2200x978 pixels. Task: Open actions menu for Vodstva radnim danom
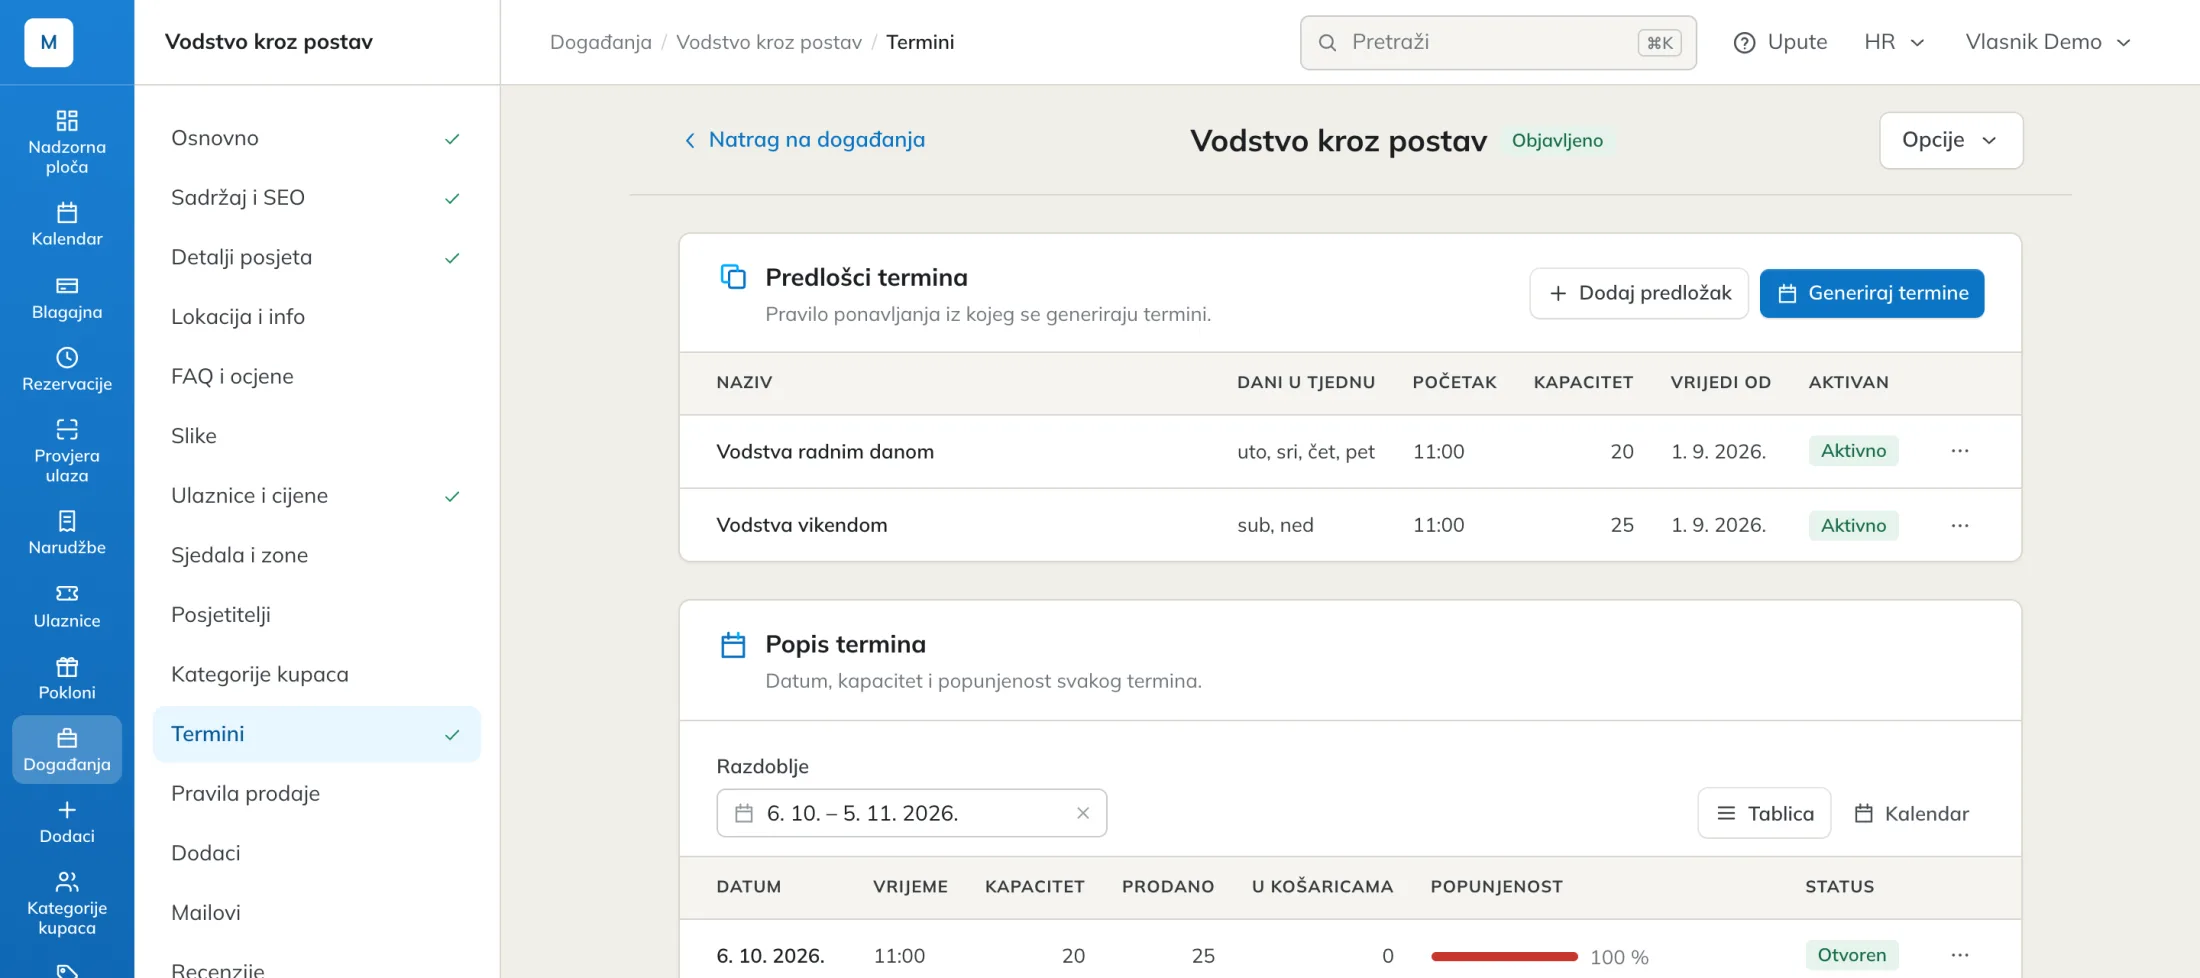1960,451
